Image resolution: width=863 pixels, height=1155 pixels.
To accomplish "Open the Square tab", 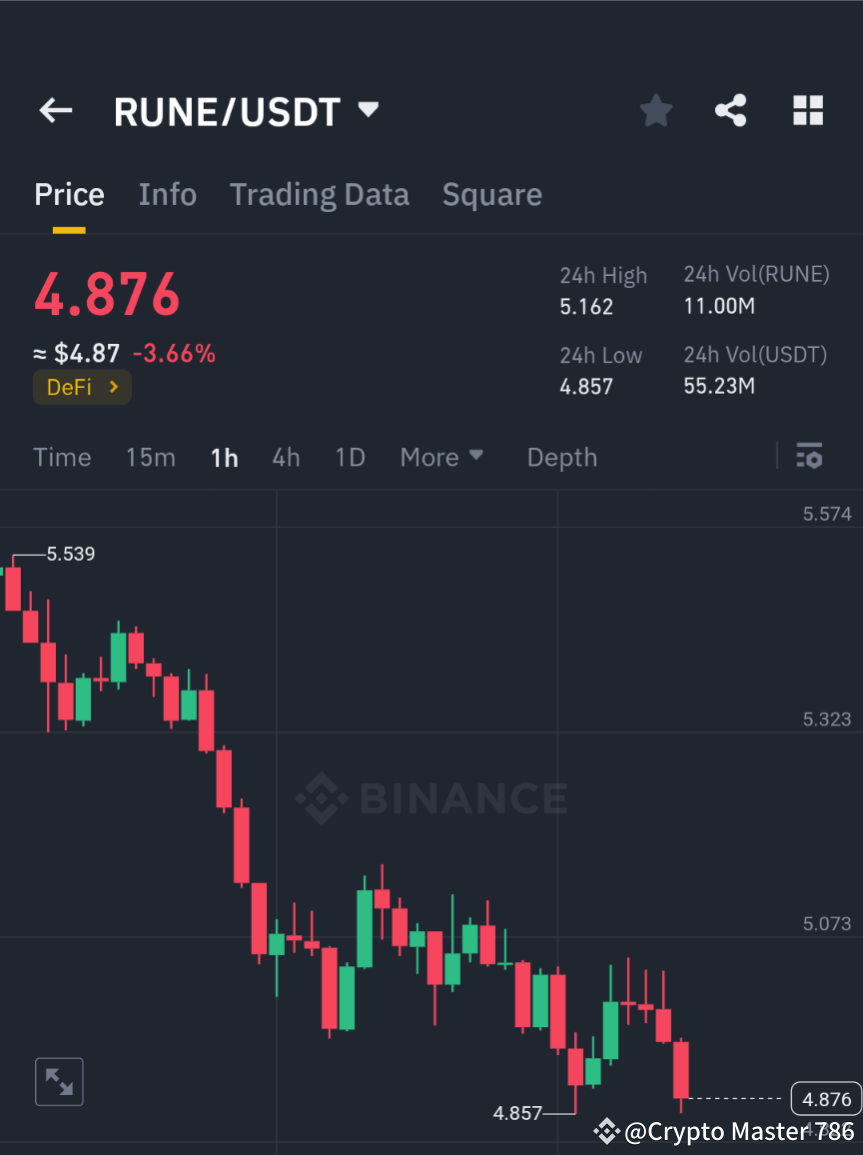I will tap(491, 194).
